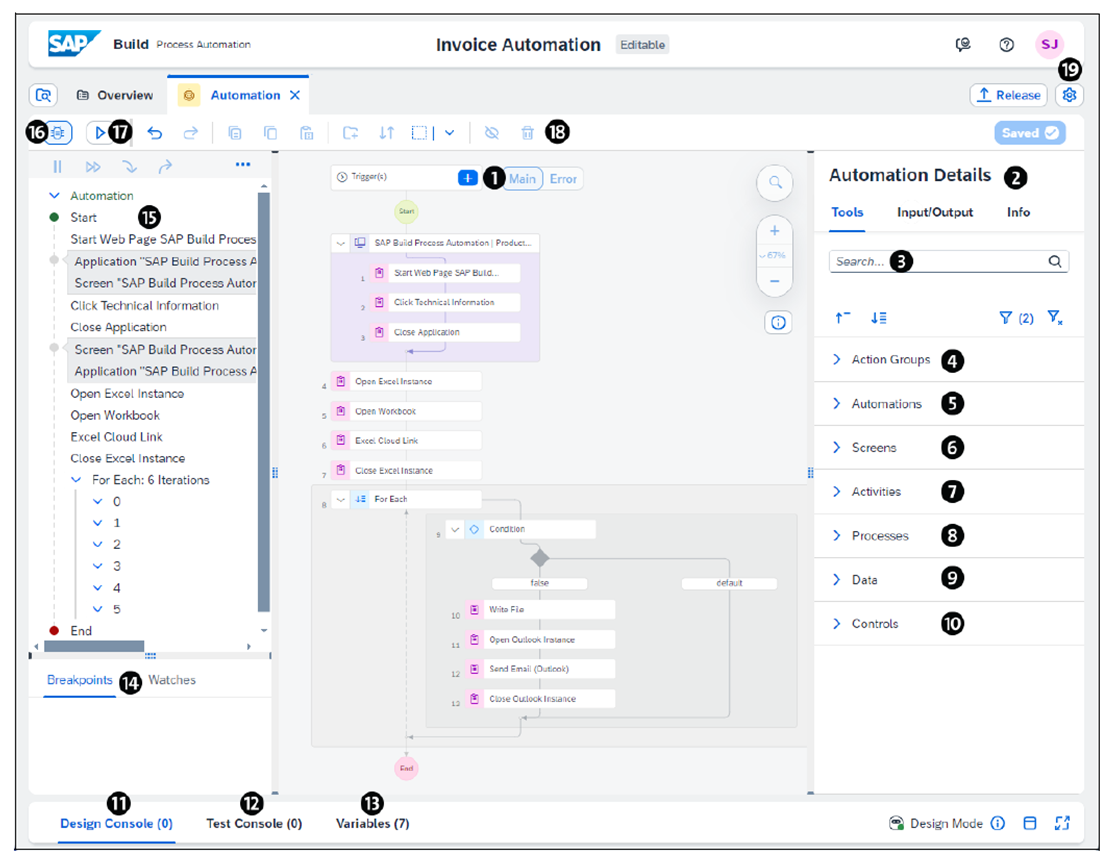Click the project explorer icon left of Overview
Image resolution: width=1113 pixels, height=860 pixels.
43,95
